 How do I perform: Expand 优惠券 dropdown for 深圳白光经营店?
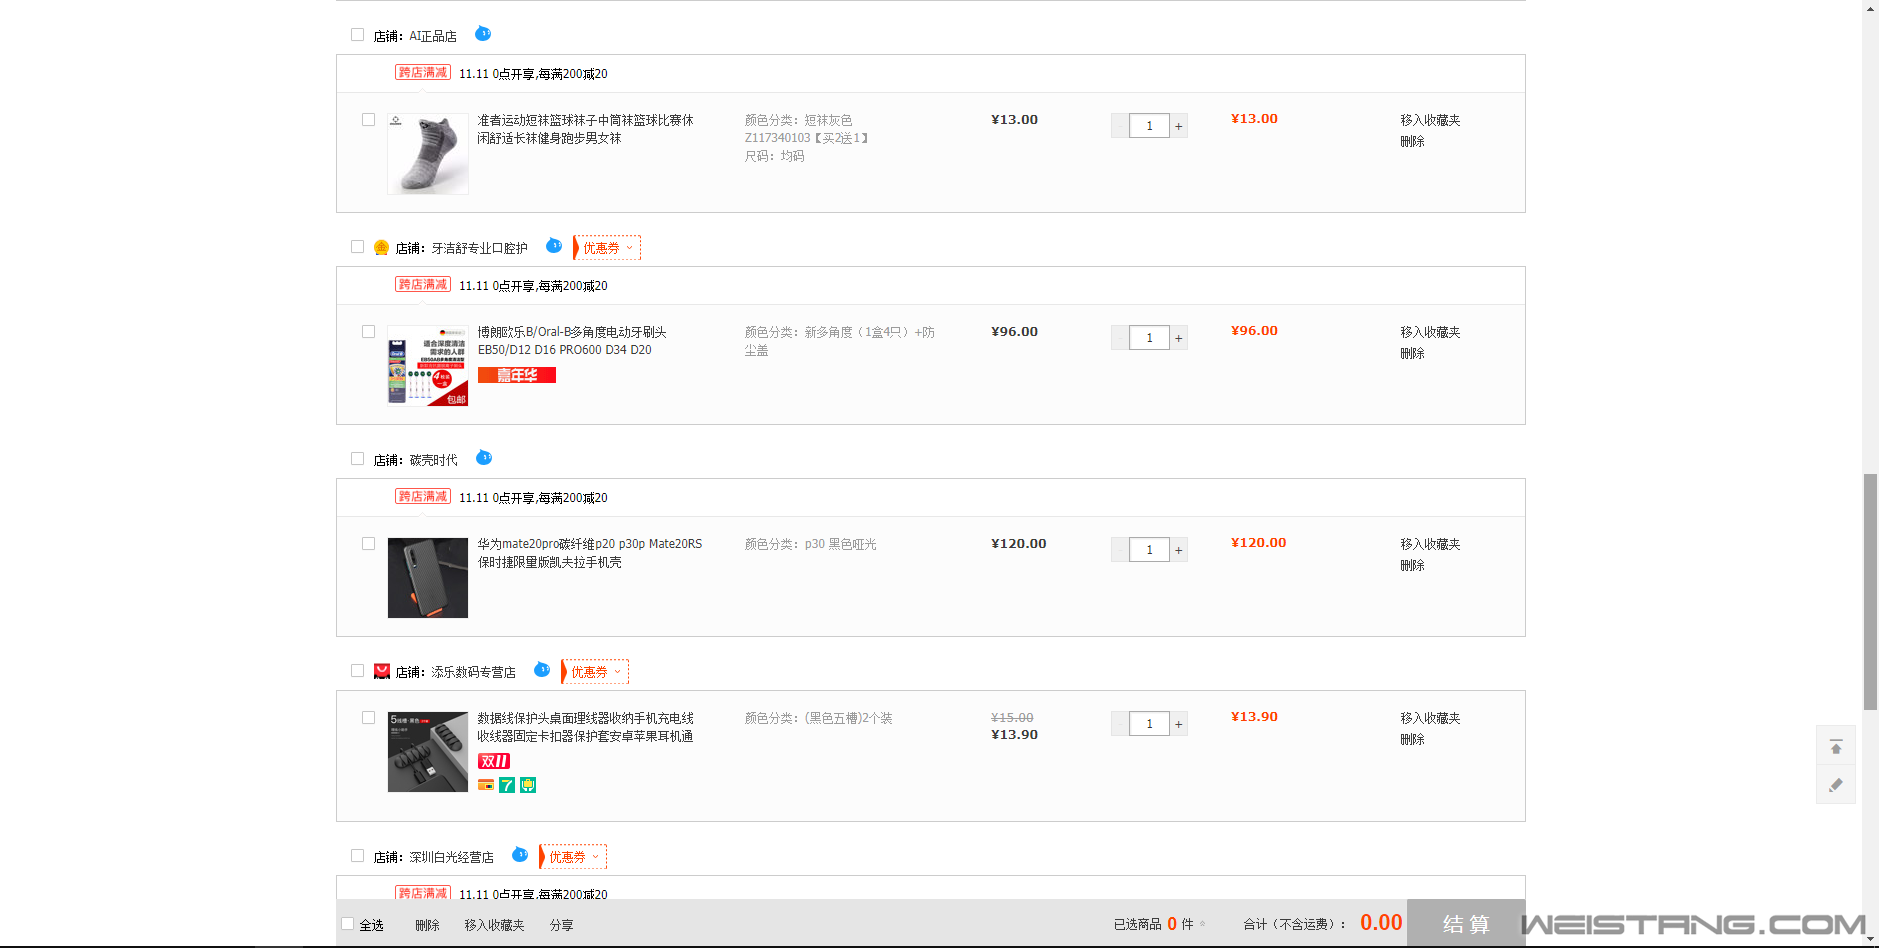point(573,857)
